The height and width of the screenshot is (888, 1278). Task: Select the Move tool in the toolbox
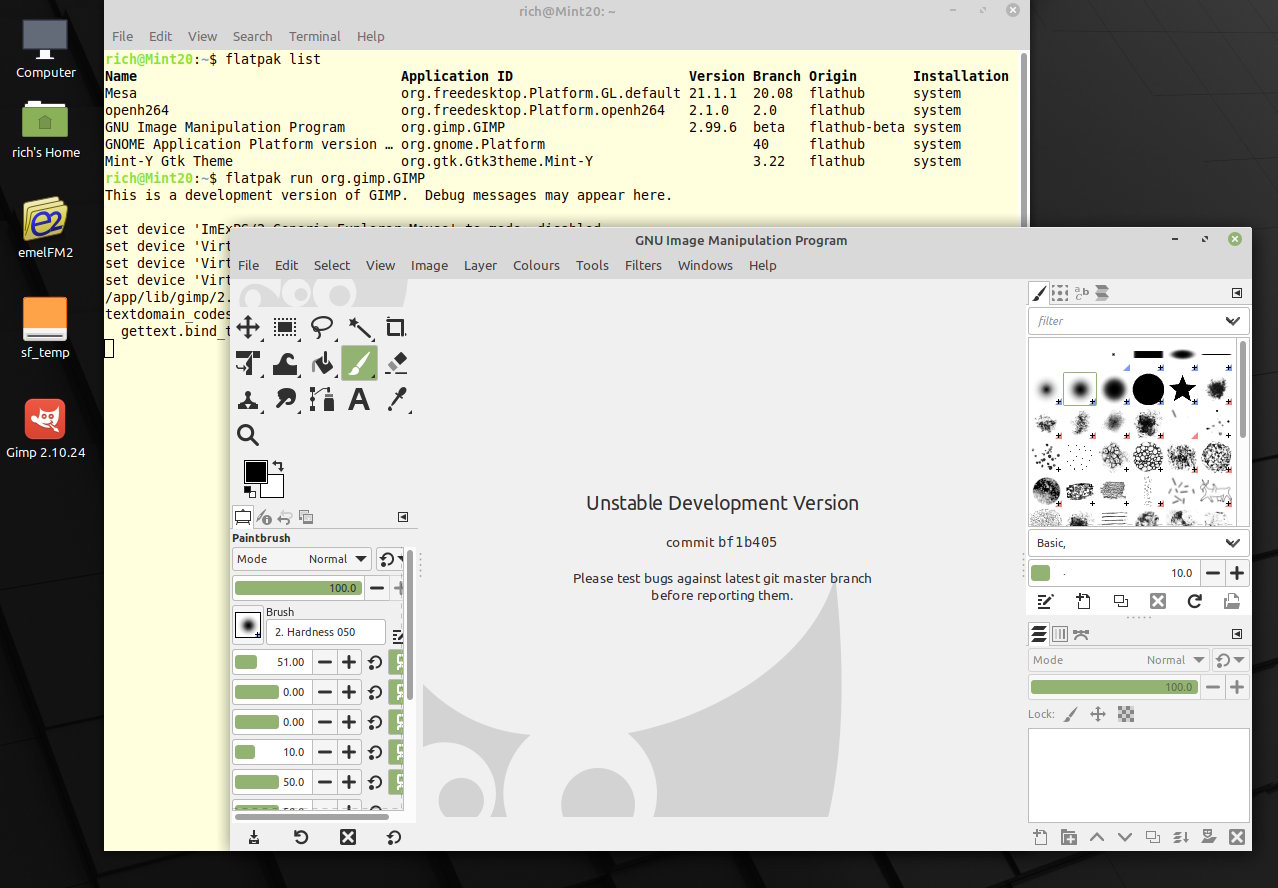coord(248,327)
